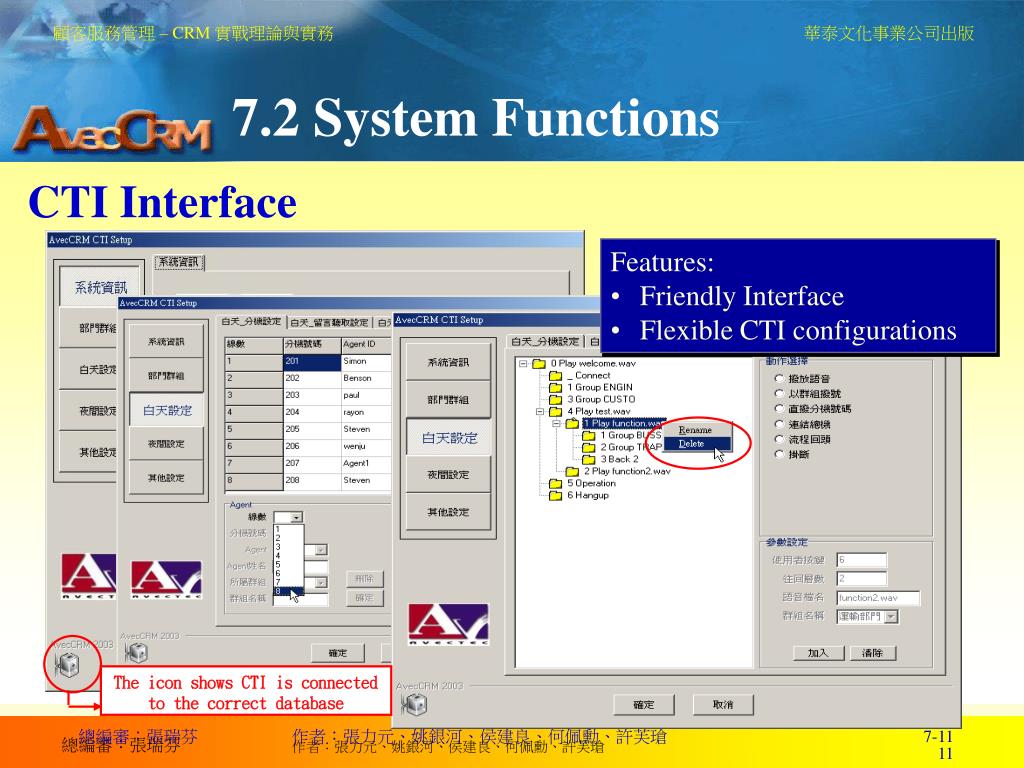Click the Agent ID column header
1024x768 pixels.
[x=366, y=344]
